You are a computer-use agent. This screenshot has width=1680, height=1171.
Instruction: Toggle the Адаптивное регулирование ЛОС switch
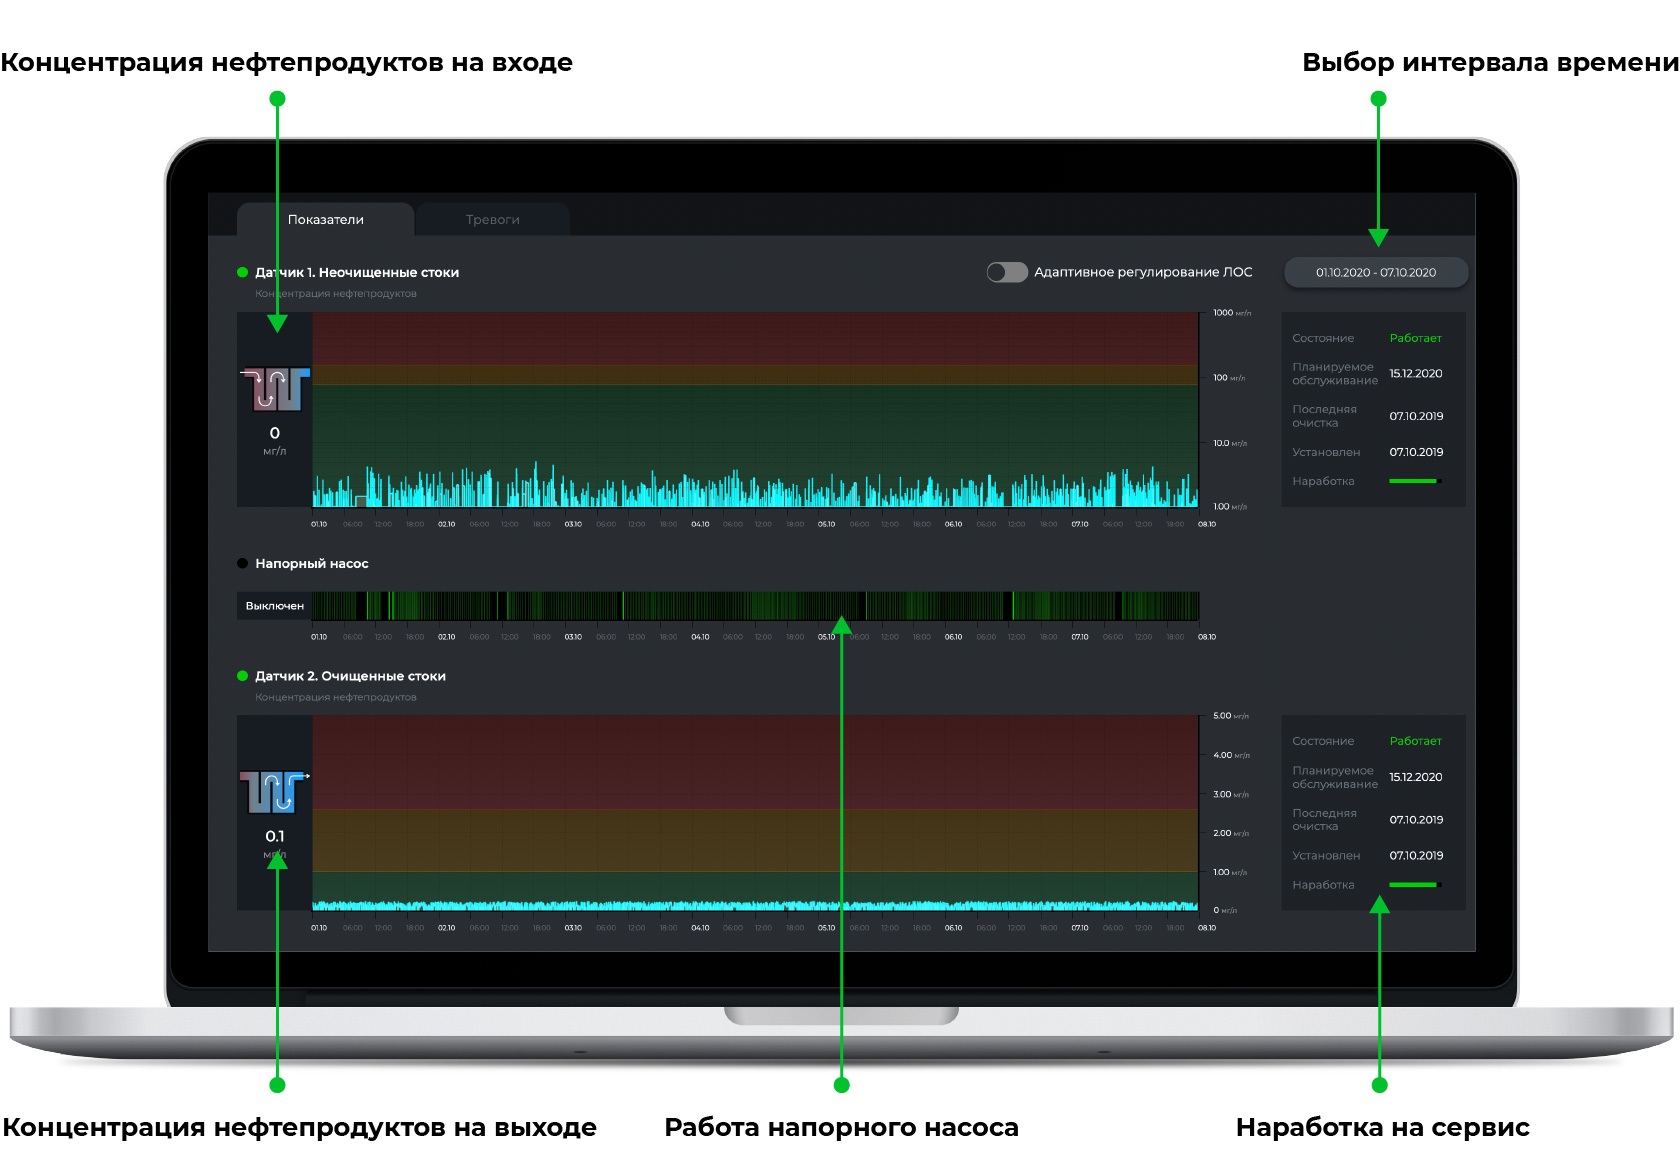coord(1006,272)
